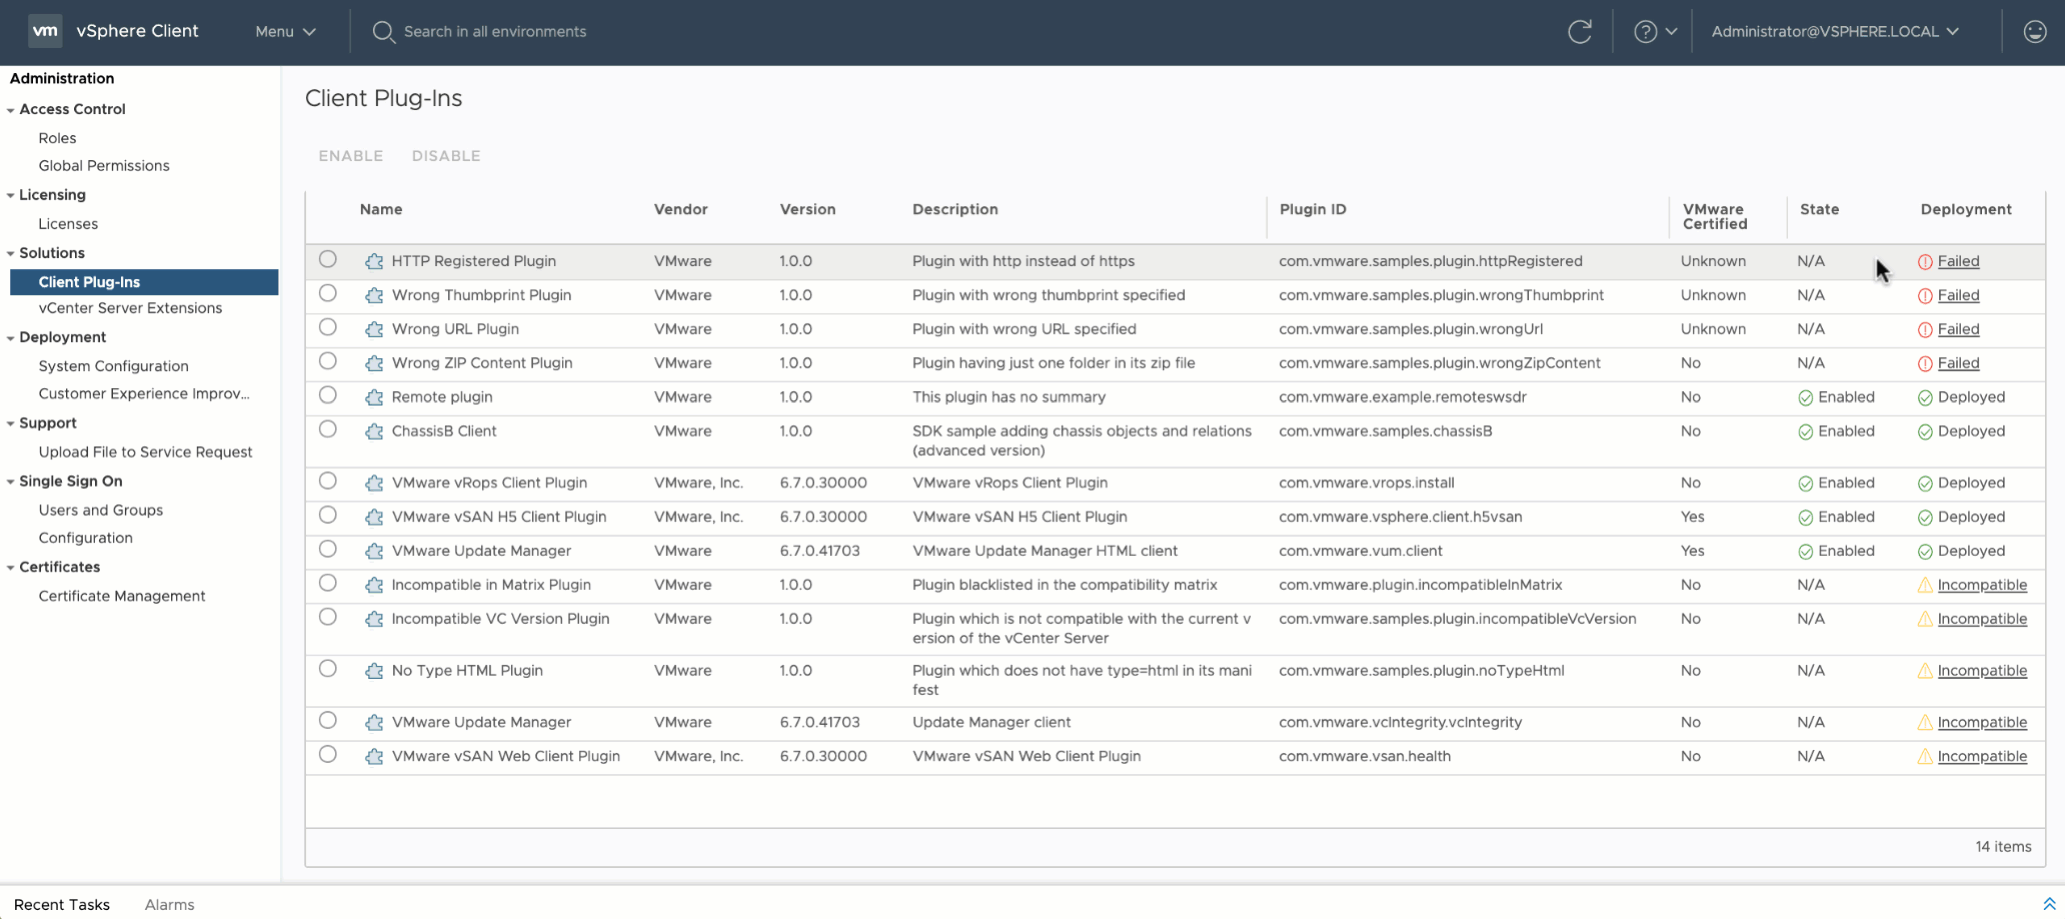Collapse the Access Control tree section

[x=11, y=110]
